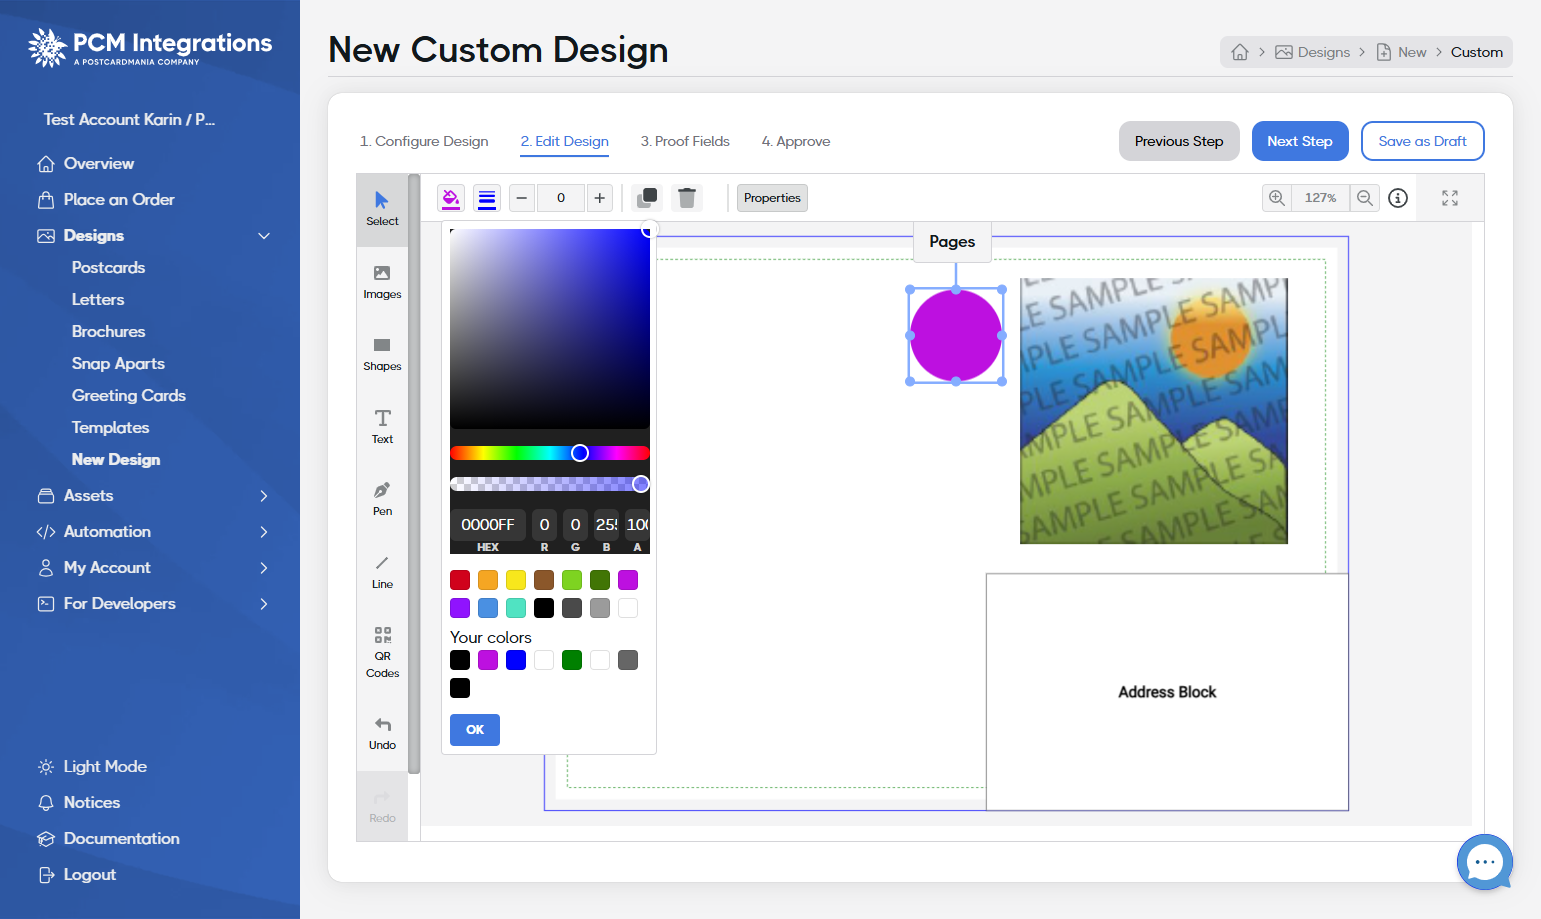Pick the red preset color swatch
The image size is (1541, 919).
point(460,580)
